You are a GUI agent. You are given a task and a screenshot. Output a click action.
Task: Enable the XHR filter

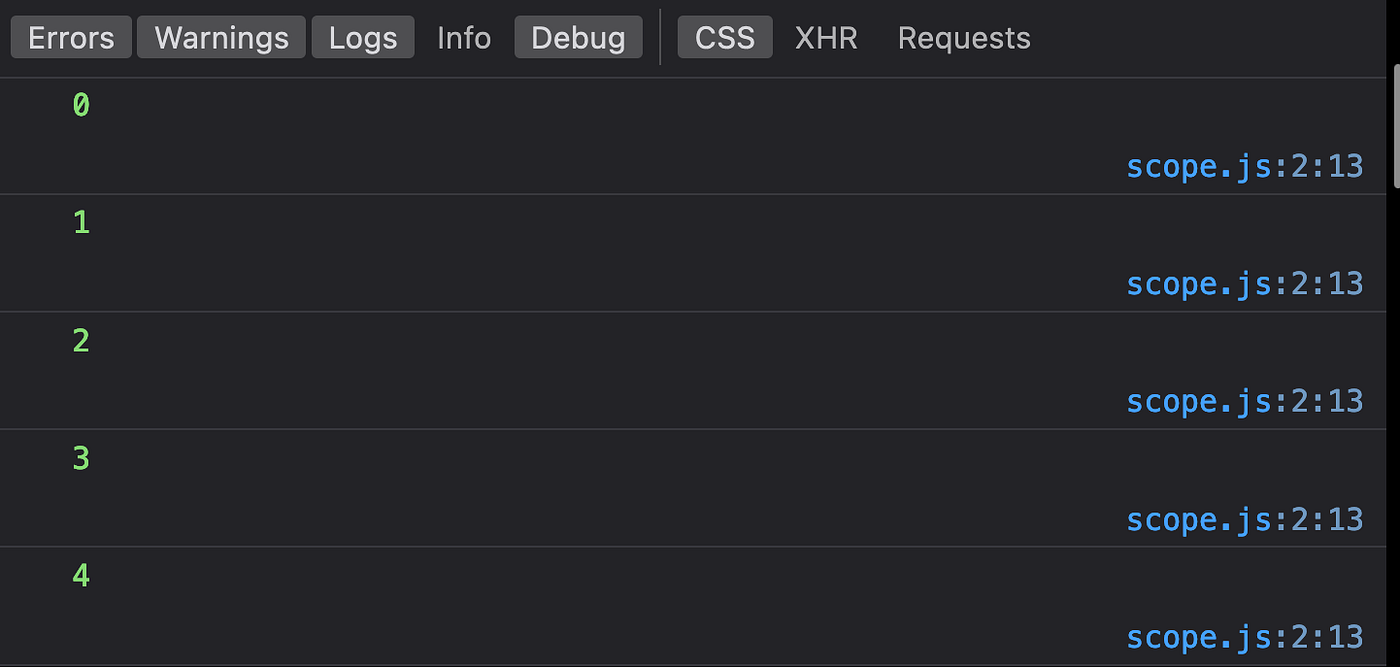826,38
